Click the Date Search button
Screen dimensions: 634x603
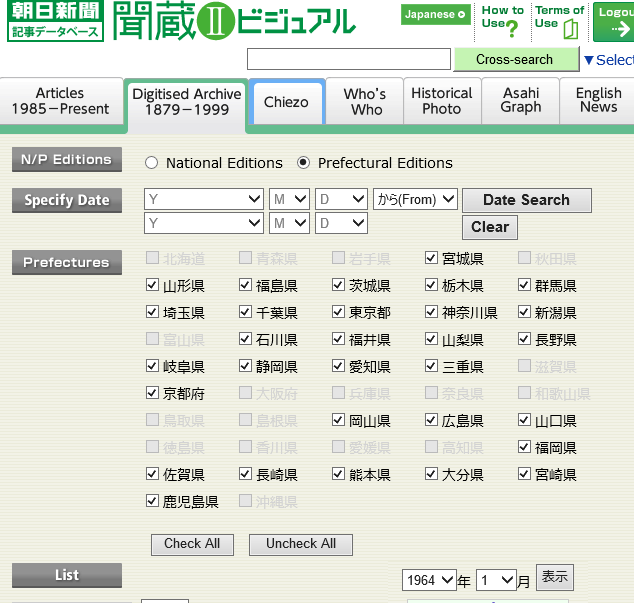point(527,200)
